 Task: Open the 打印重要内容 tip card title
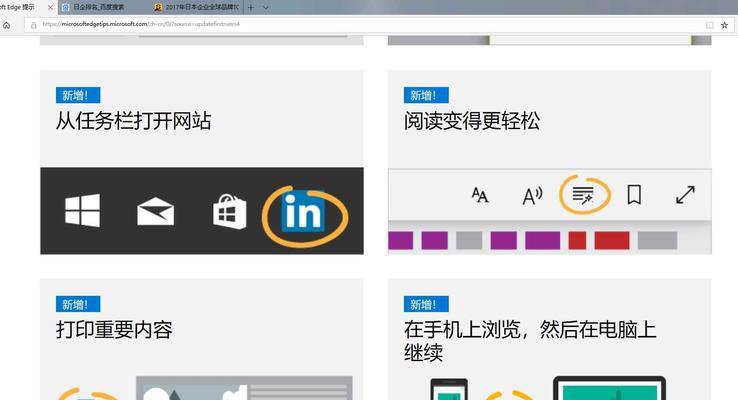[114, 329]
